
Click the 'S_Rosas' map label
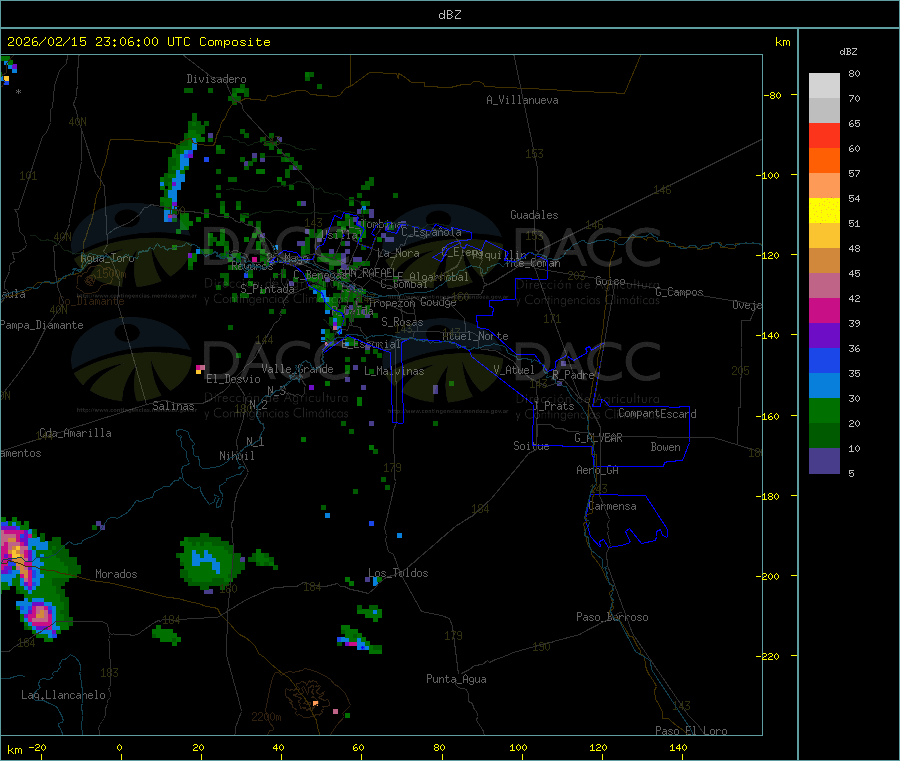tap(402, 322)
